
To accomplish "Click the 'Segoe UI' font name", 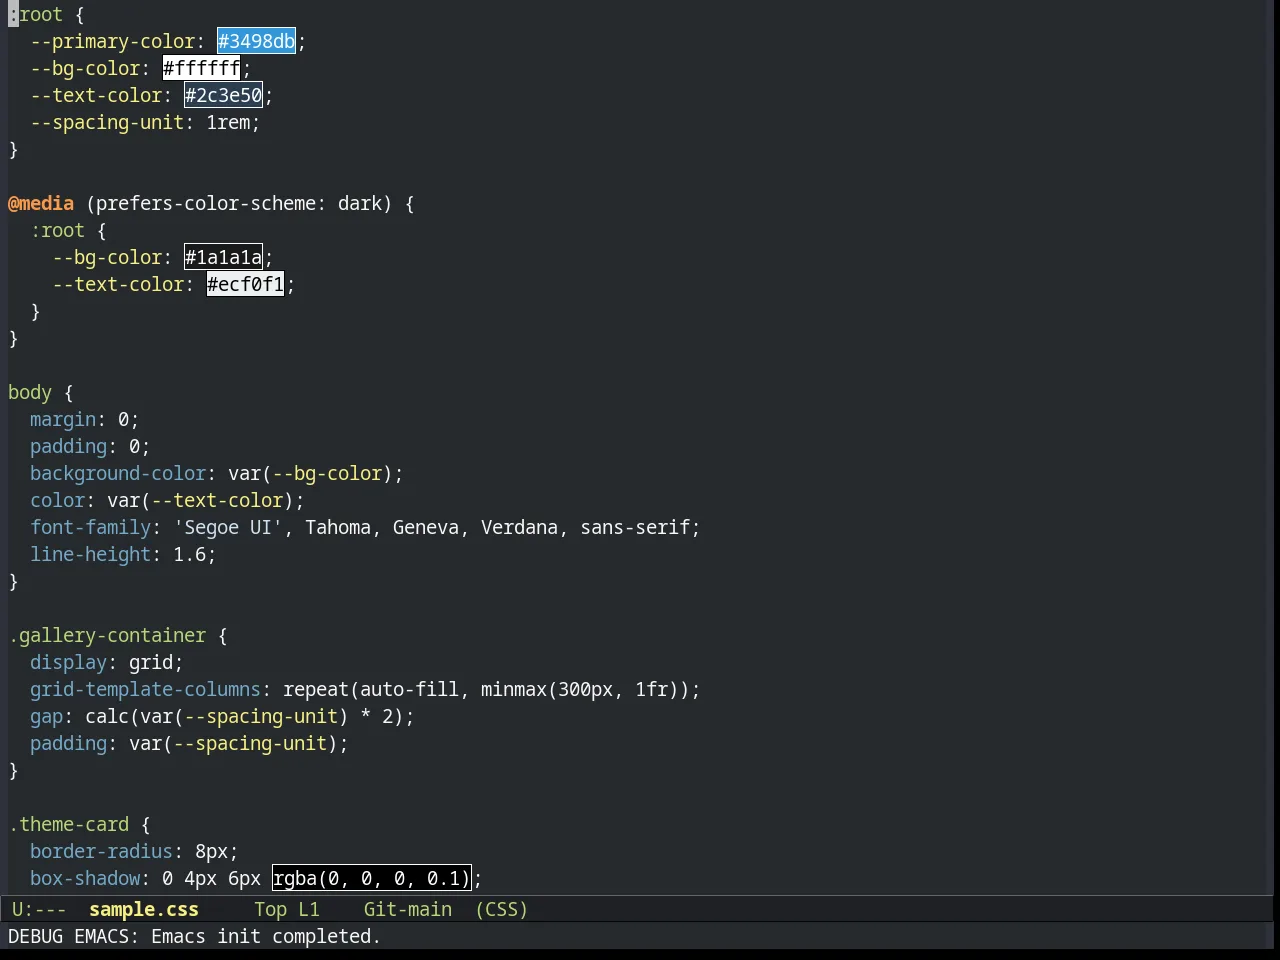I will click(x=228, y=527).
